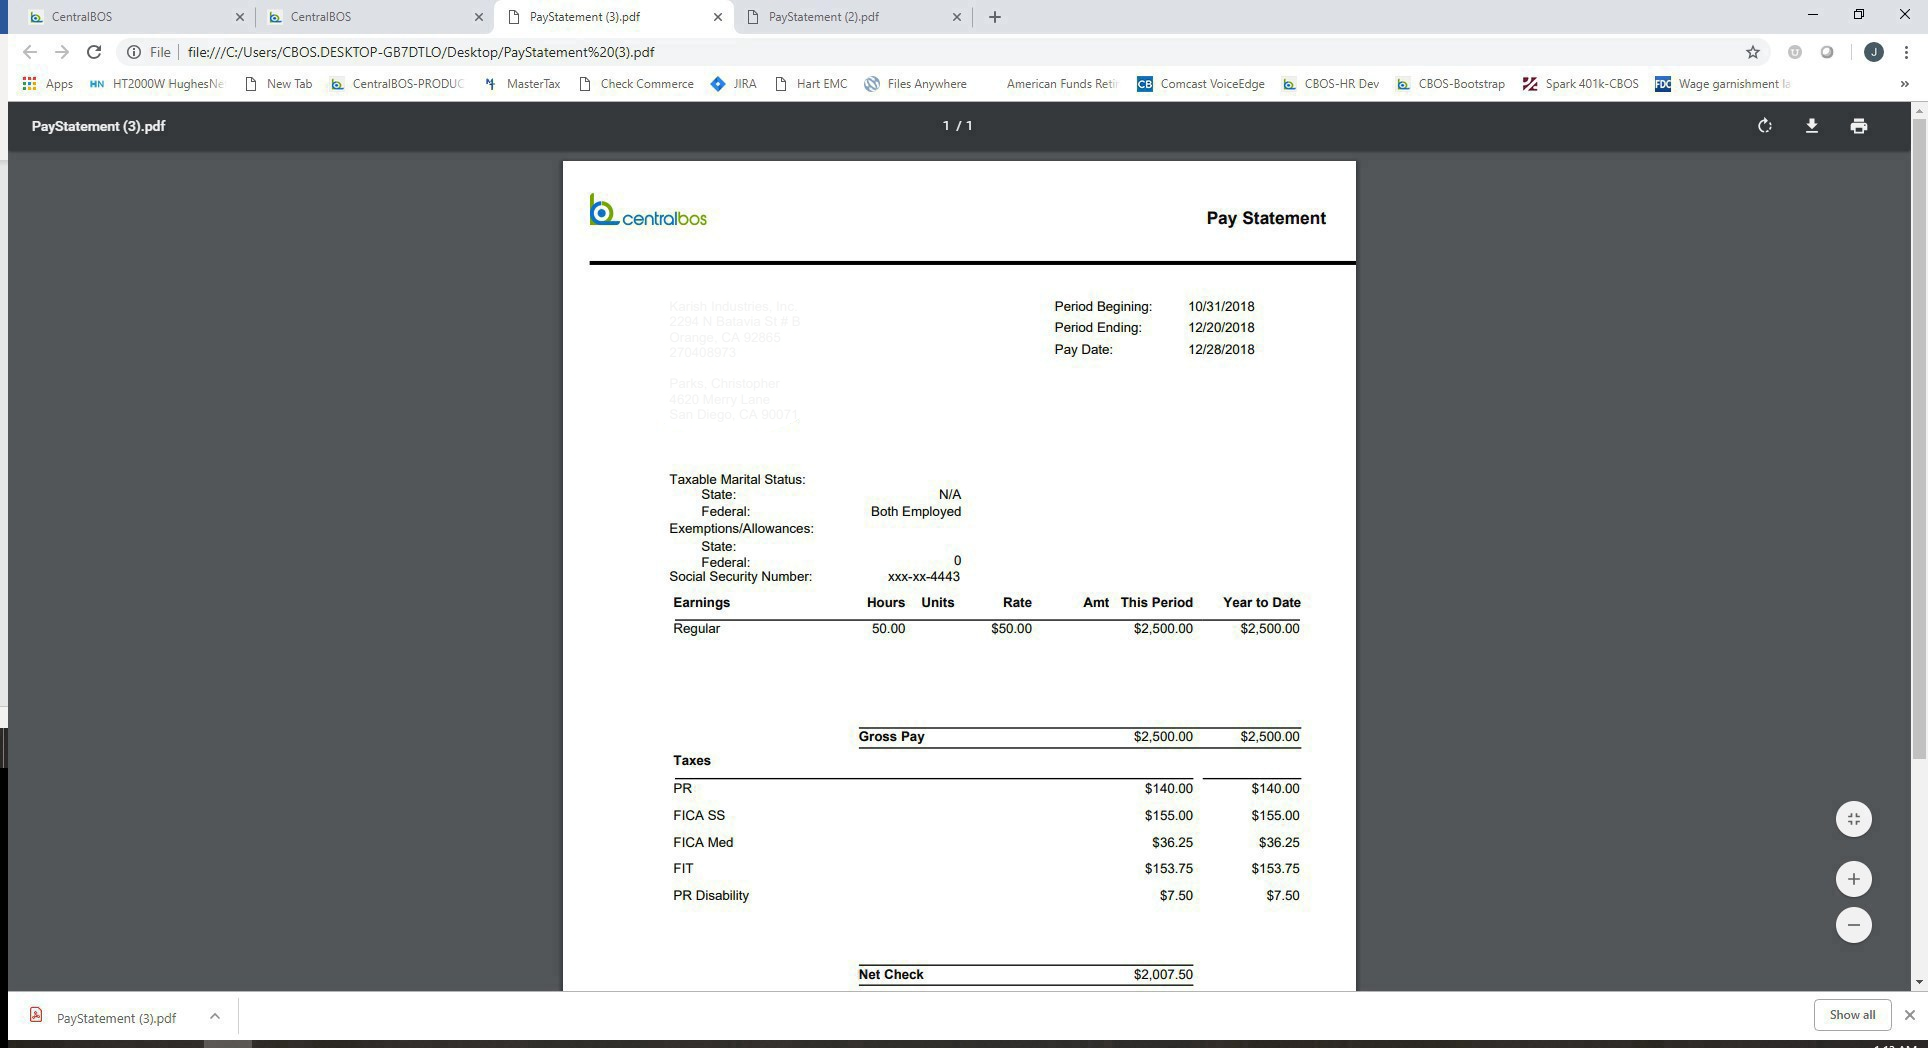The width and height of the screenshot is (1928, 1048).
Task: Open the Chrome three-dot menu
Action: (x=1907, y=52)
